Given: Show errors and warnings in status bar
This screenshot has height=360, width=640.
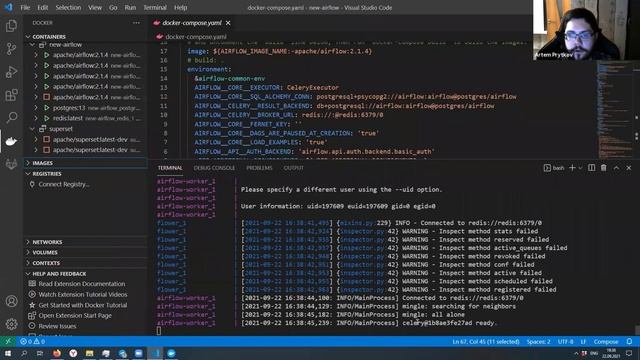Looking at the screenshot, I should tap(32, 342).
